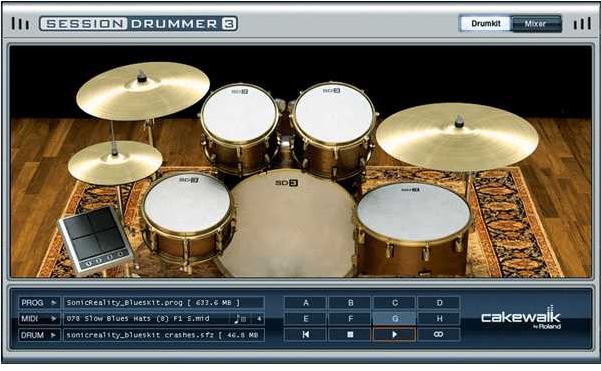Click the hi-hat cymbal
This screenshot has width=601, height=371.
[115, 163]
